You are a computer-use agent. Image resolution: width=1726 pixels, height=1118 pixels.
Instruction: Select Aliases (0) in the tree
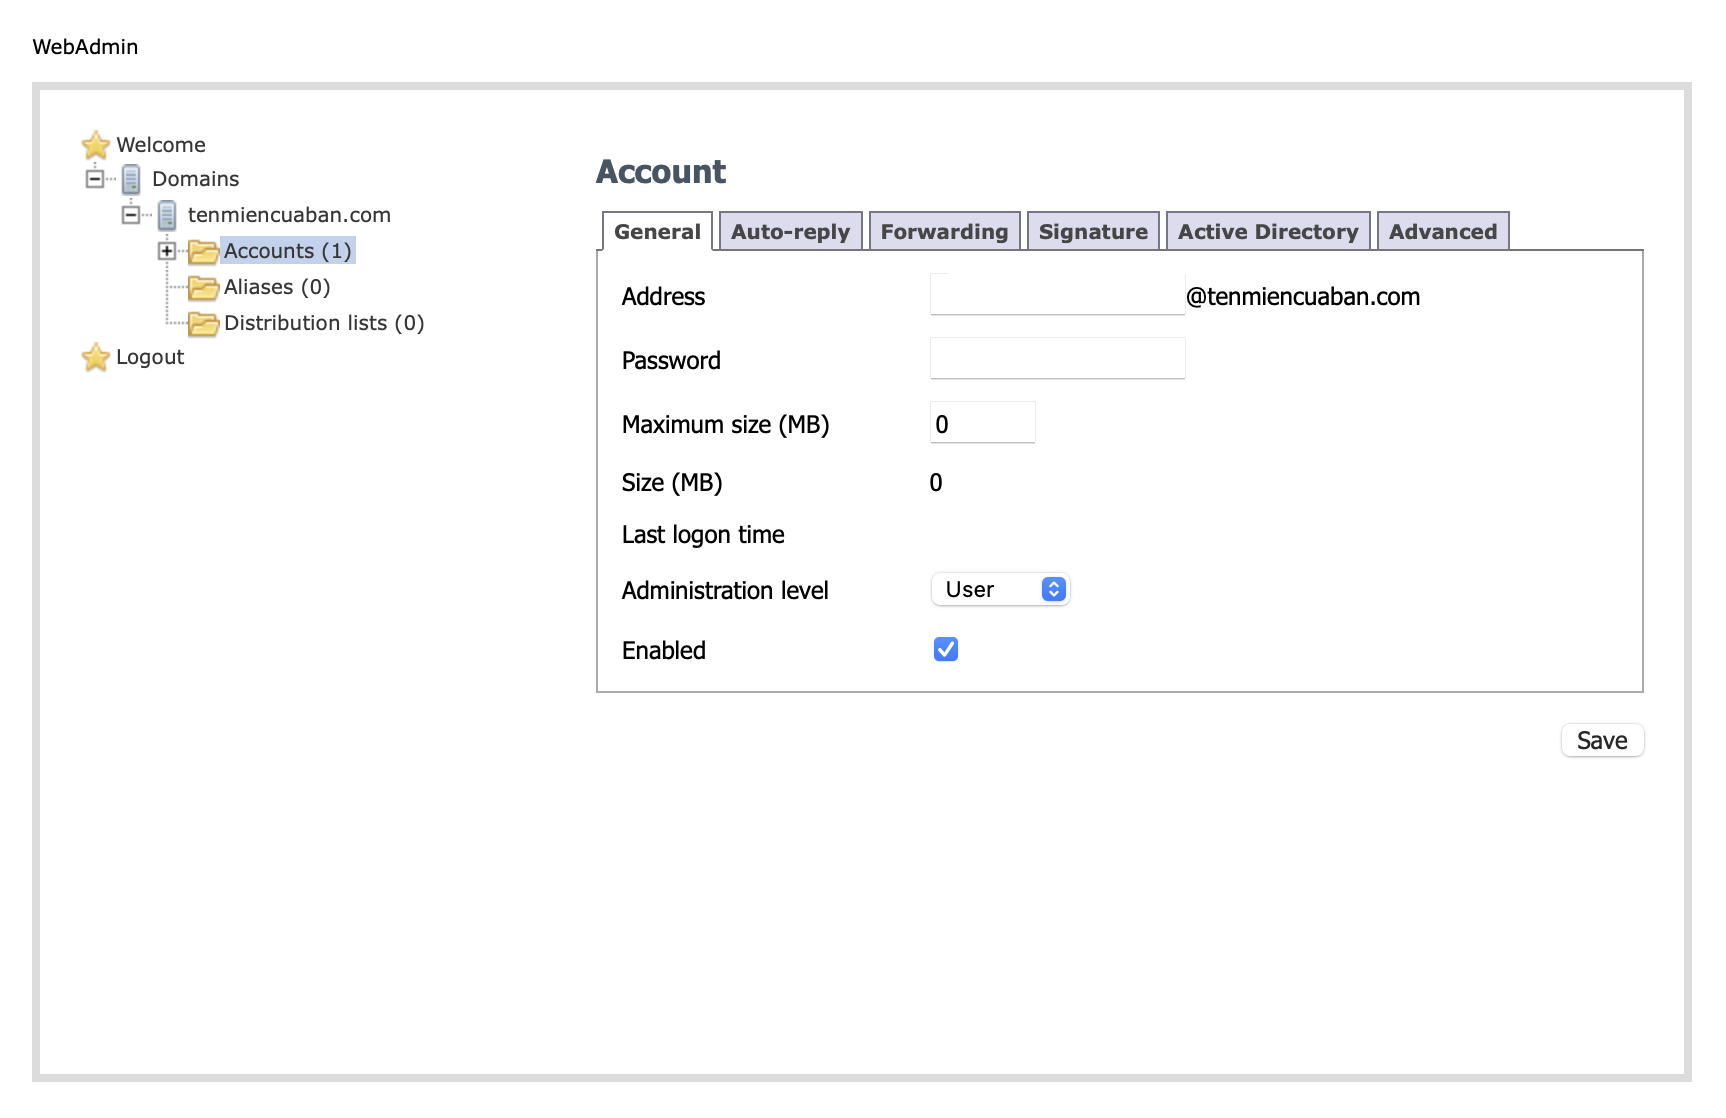(x=277, y=287)
